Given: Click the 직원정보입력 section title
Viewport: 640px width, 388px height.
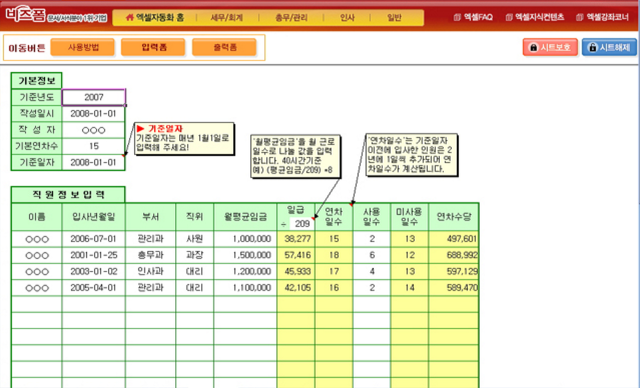Looking at the screenshot, I should tap(68, 195).
